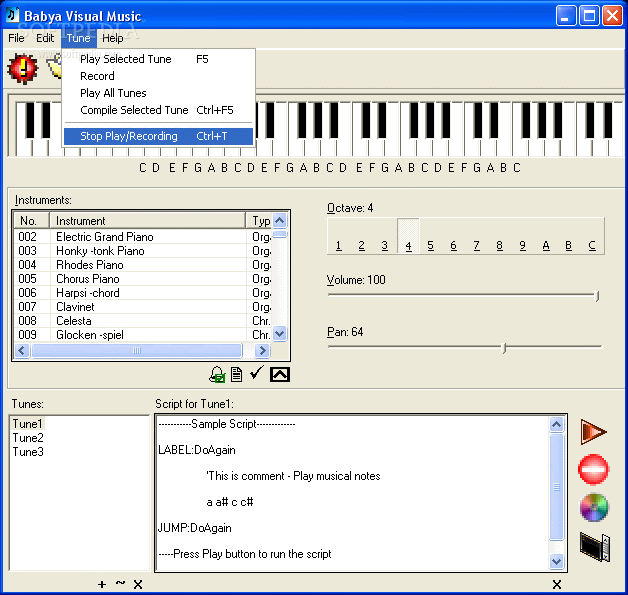The height and width of the screenshot is (595, 628).
Task: Choose Compile Selected Tune
Action: (x=158, y=110)
